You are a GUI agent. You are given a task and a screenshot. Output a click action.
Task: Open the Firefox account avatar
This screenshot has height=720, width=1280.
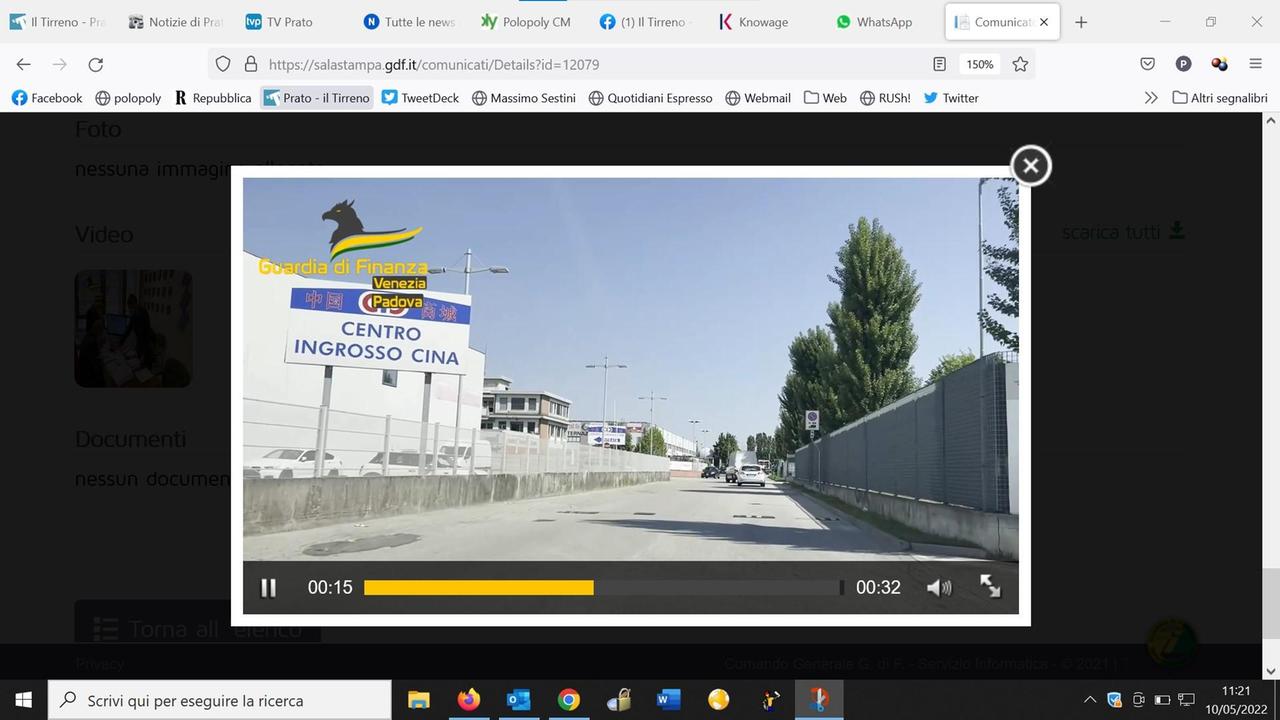[1183, 64]
